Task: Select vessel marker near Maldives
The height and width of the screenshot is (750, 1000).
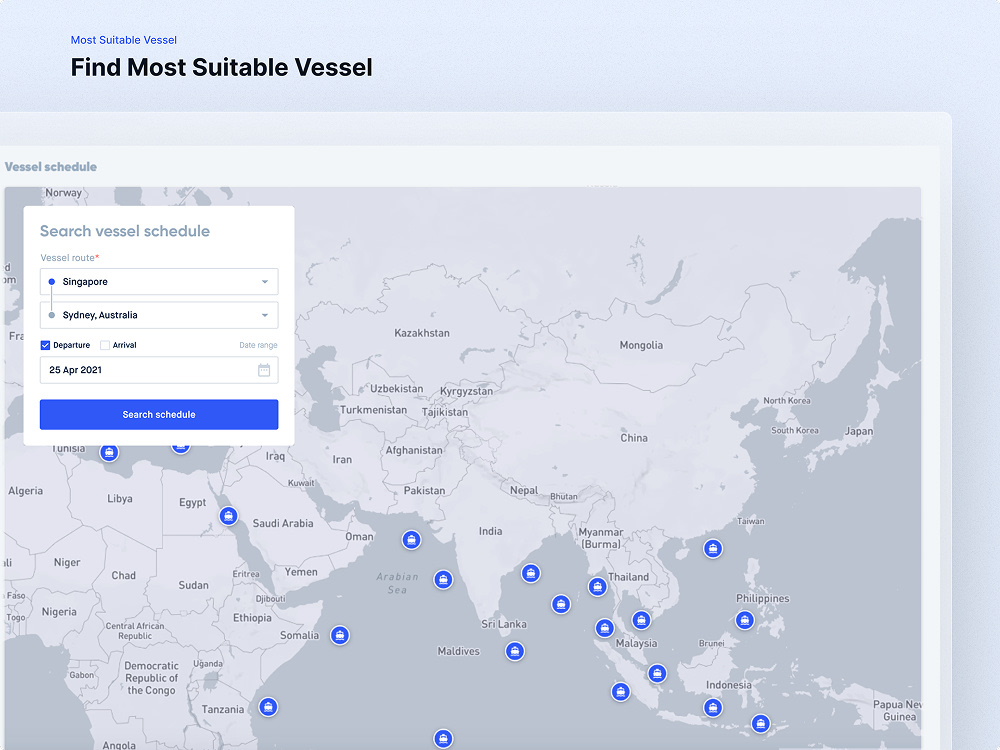Action: tap(515, 651)
